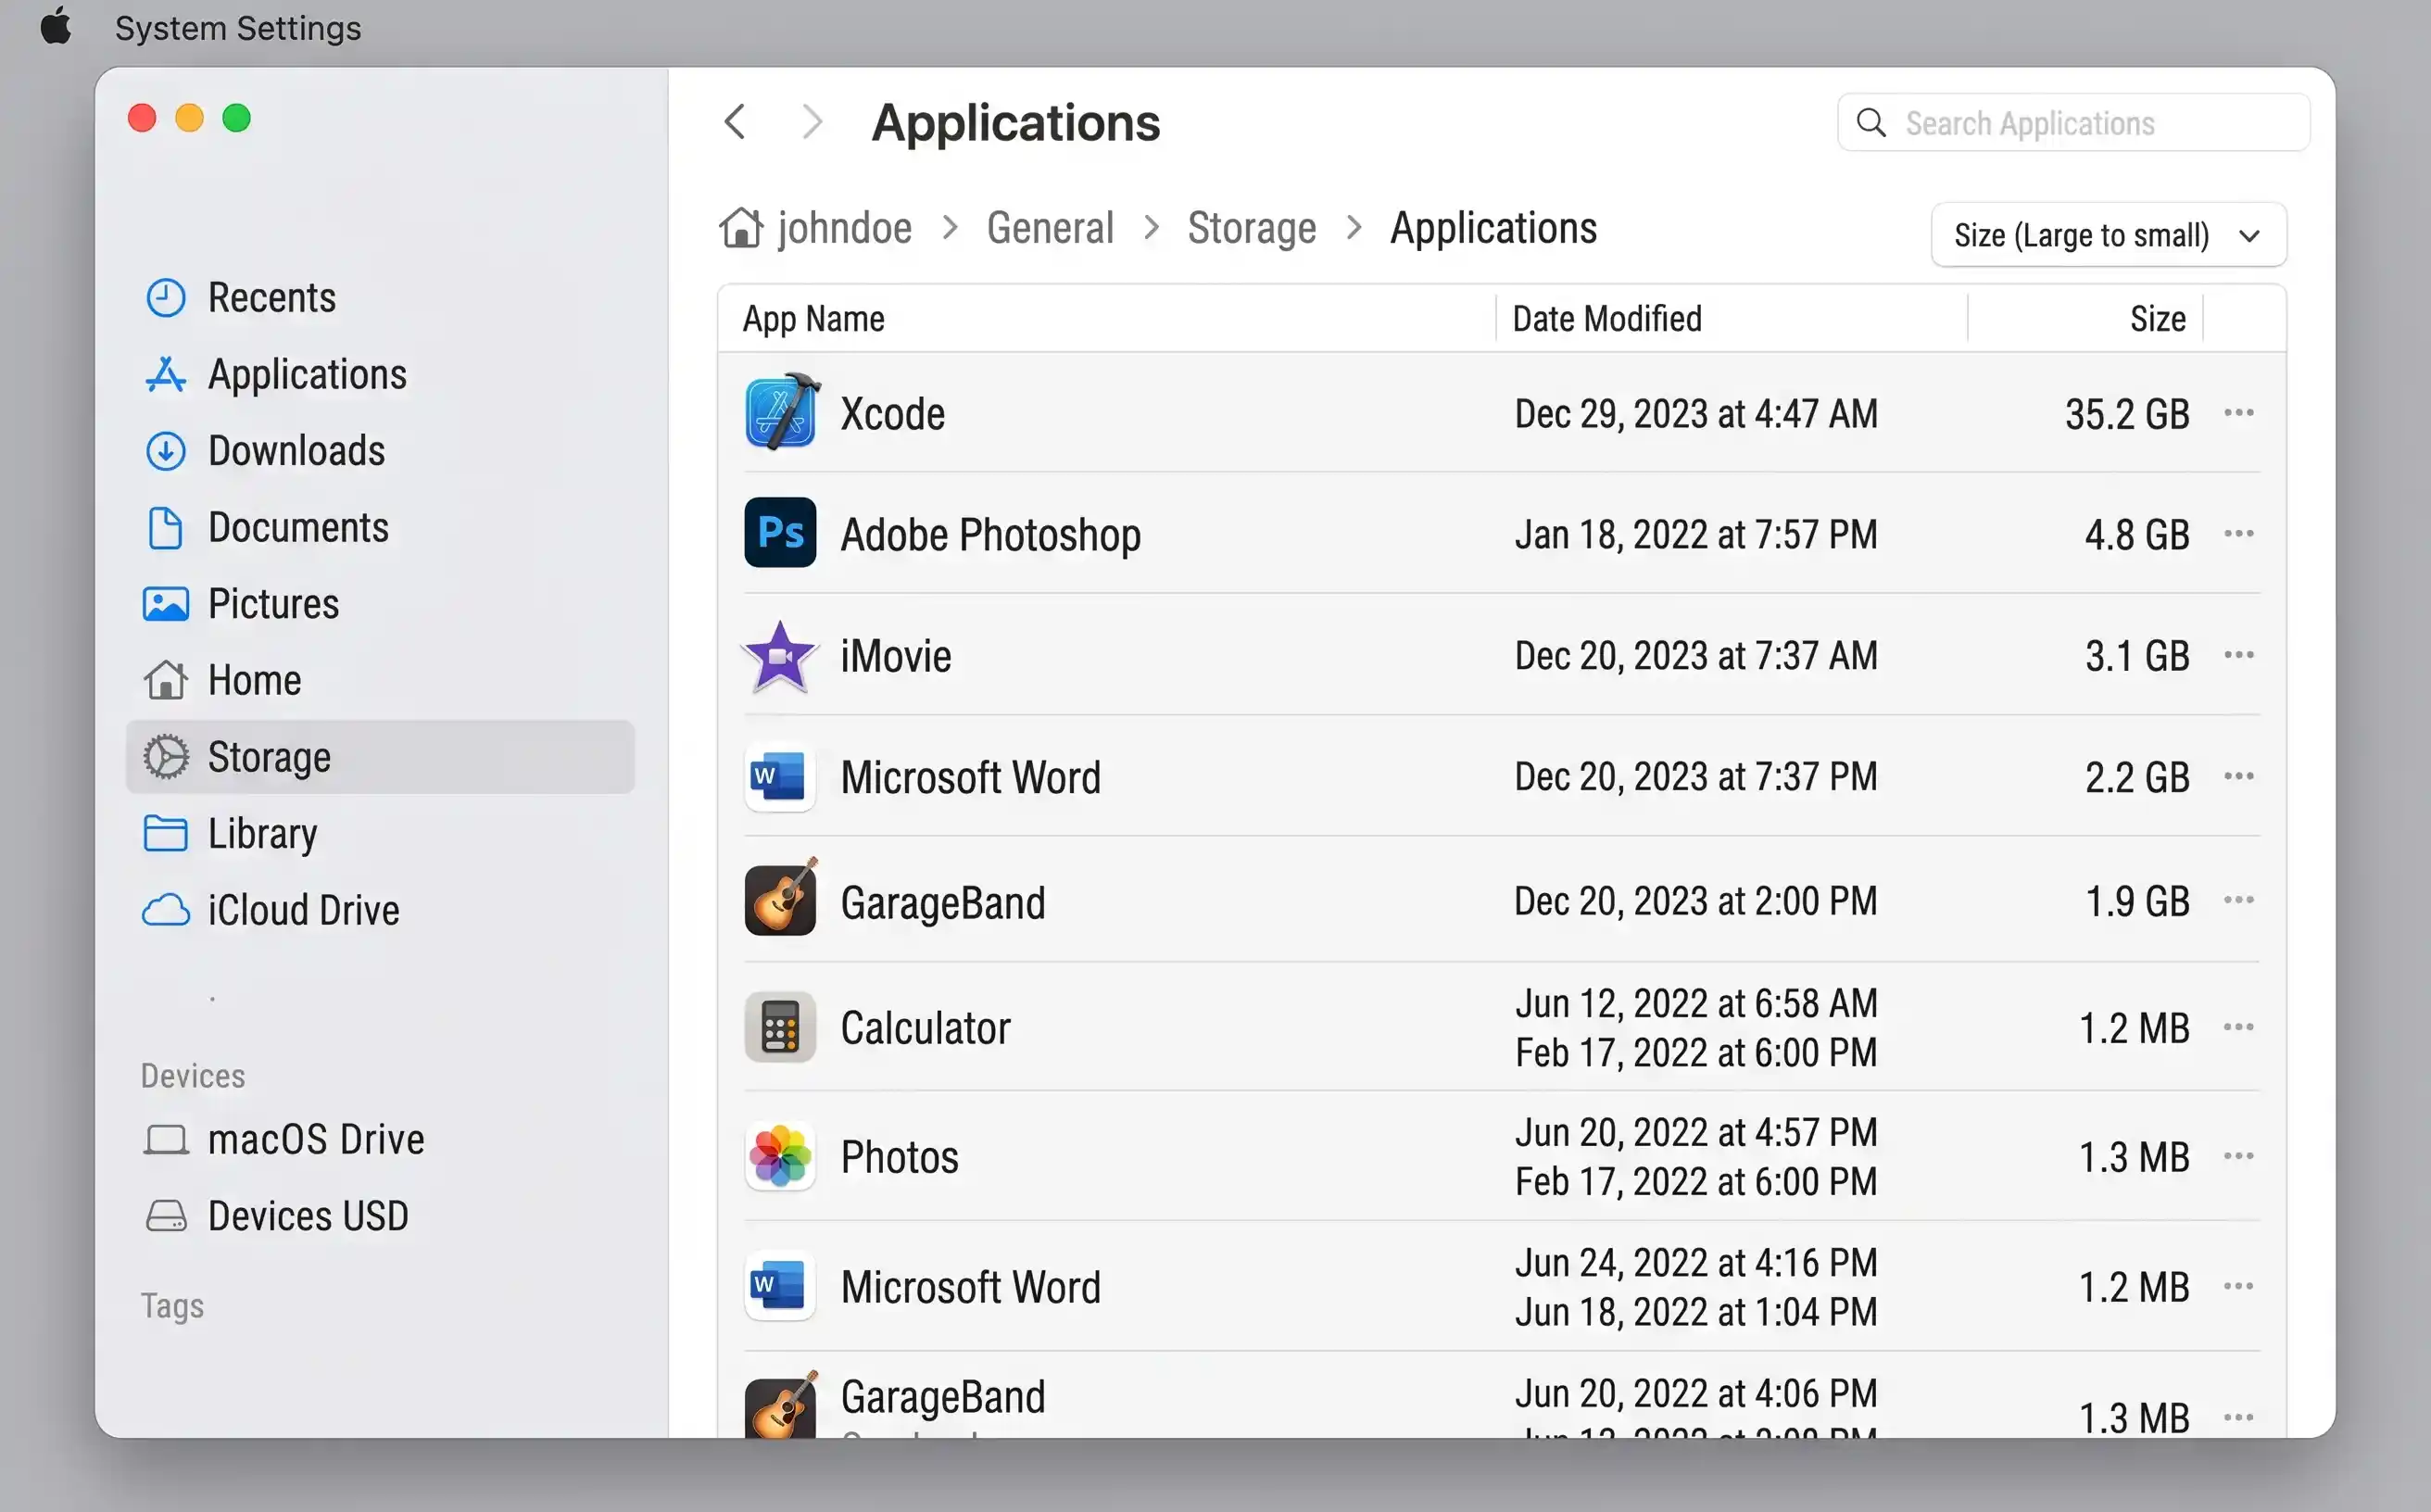This screenshot has width=2431, height=1512.
Task: Select Pictures label in the sidebar
Action: [x=274, y=604]
